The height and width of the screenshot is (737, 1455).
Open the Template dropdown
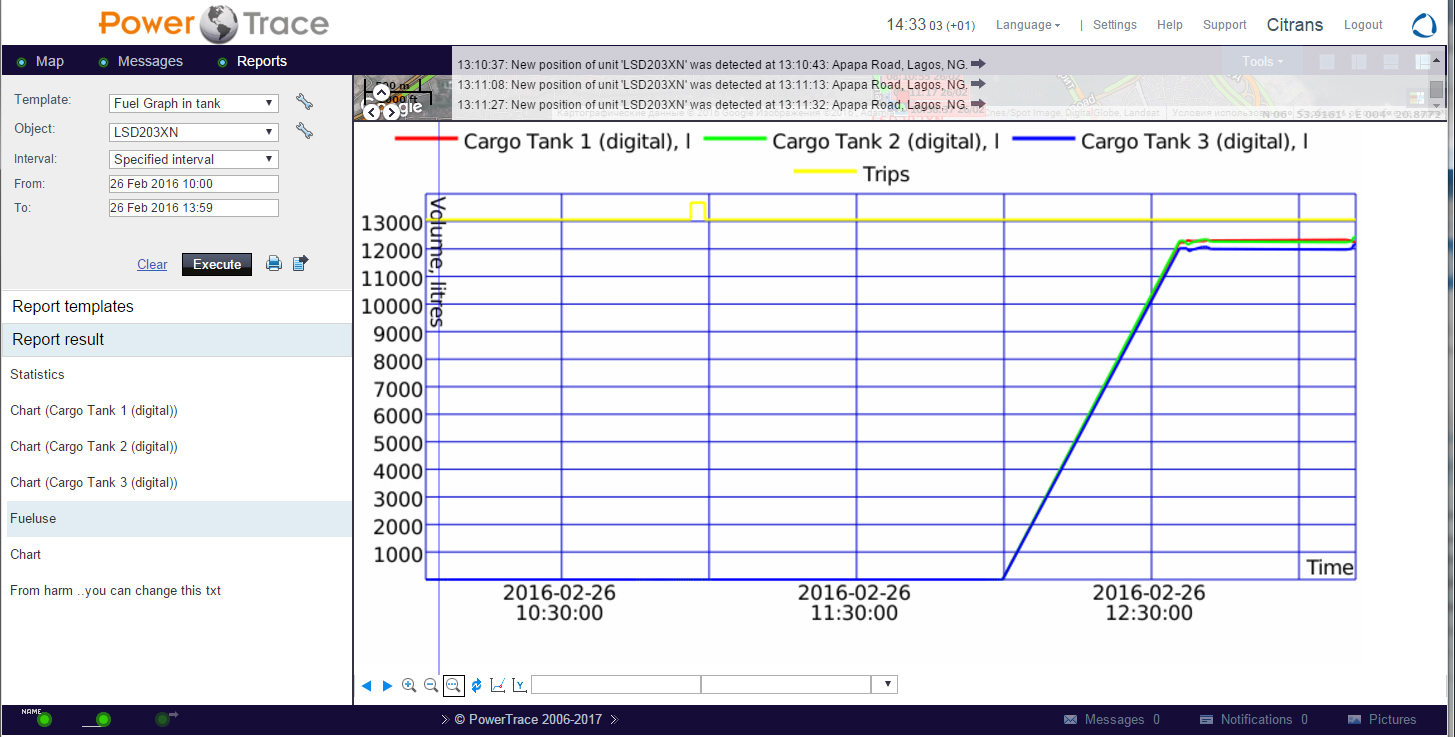tap(193, 103)
